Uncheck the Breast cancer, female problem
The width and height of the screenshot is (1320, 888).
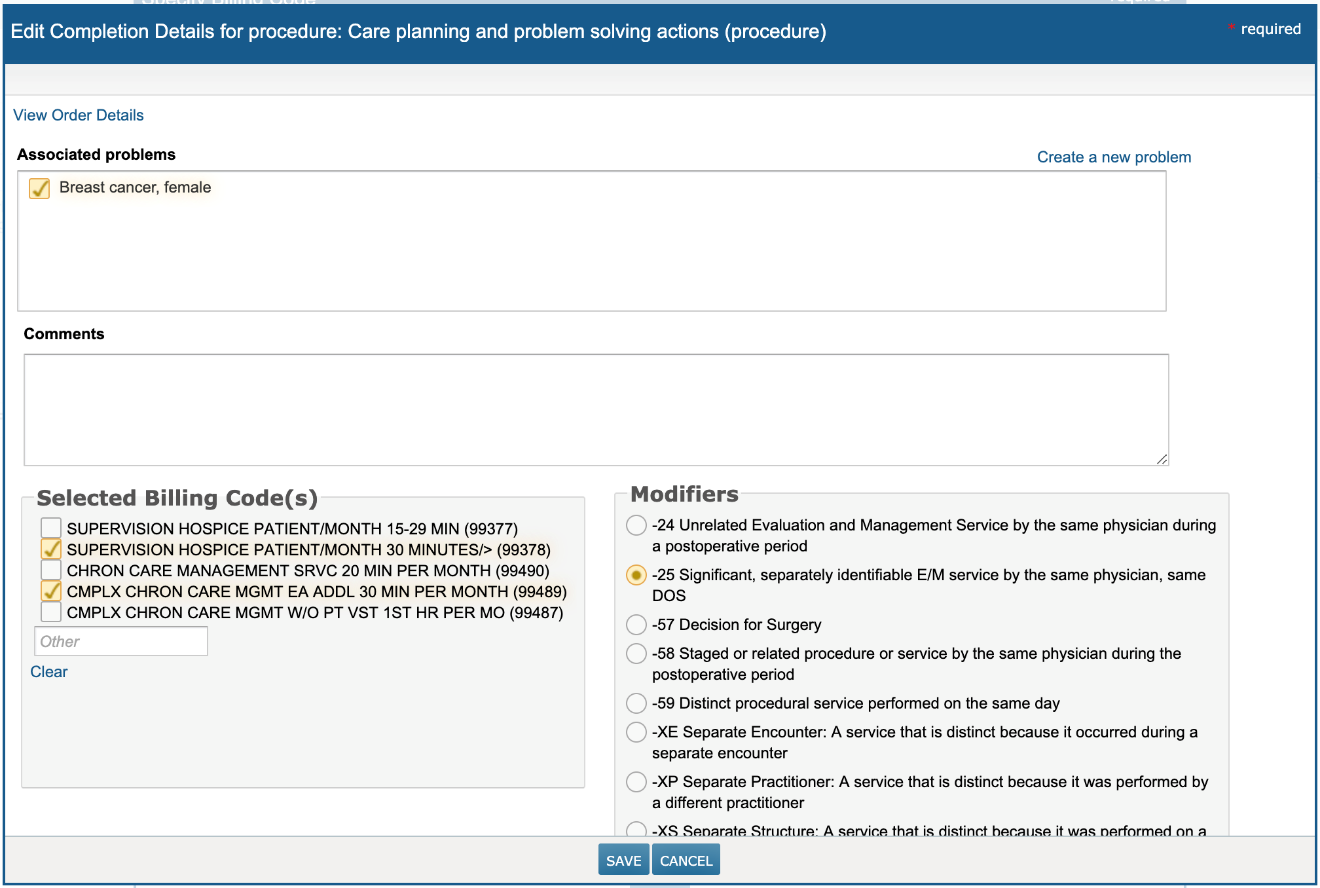point(40,188)
